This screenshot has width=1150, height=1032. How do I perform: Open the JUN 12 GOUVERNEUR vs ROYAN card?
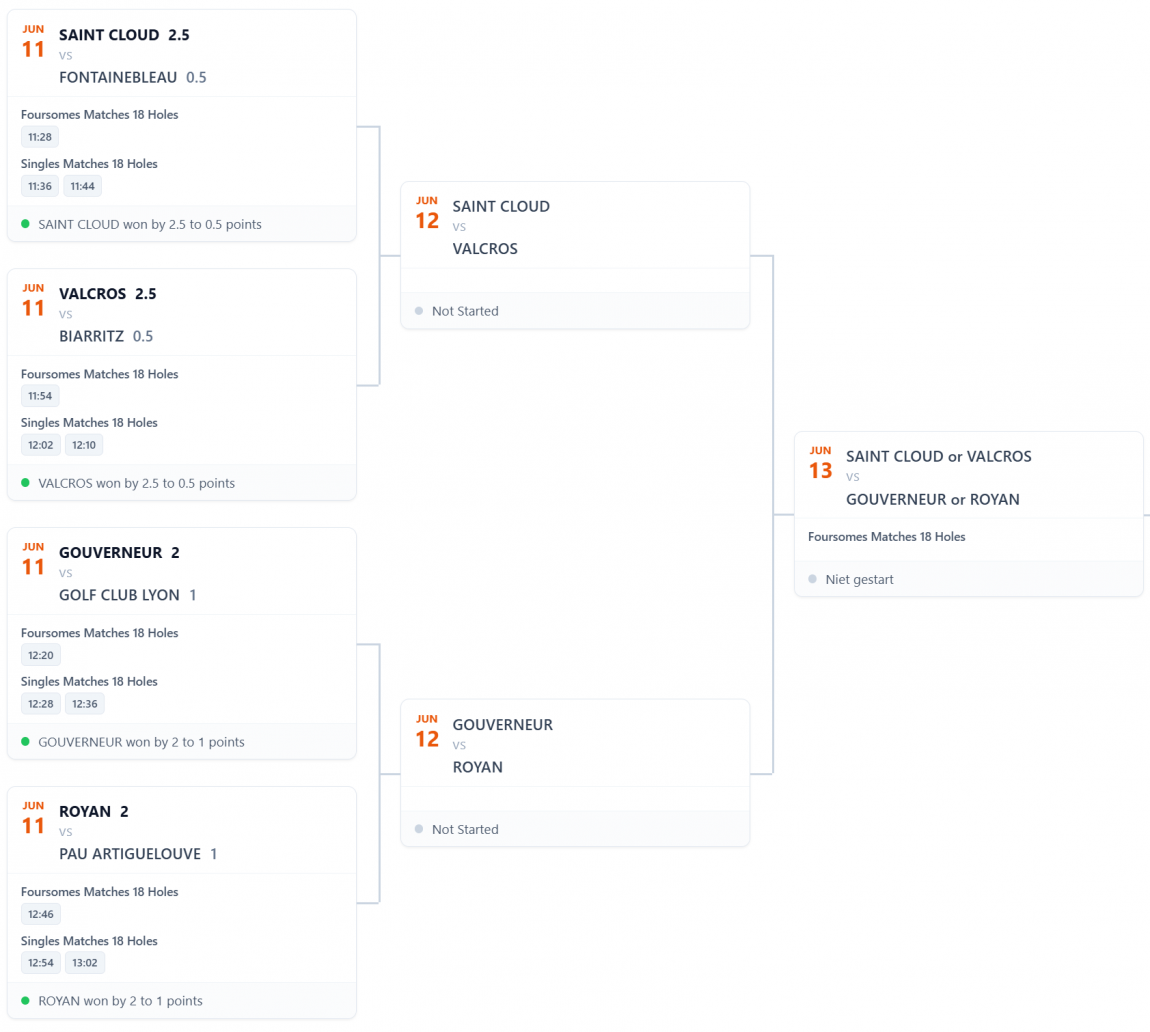pyautogui.click(x=575, y=773)
